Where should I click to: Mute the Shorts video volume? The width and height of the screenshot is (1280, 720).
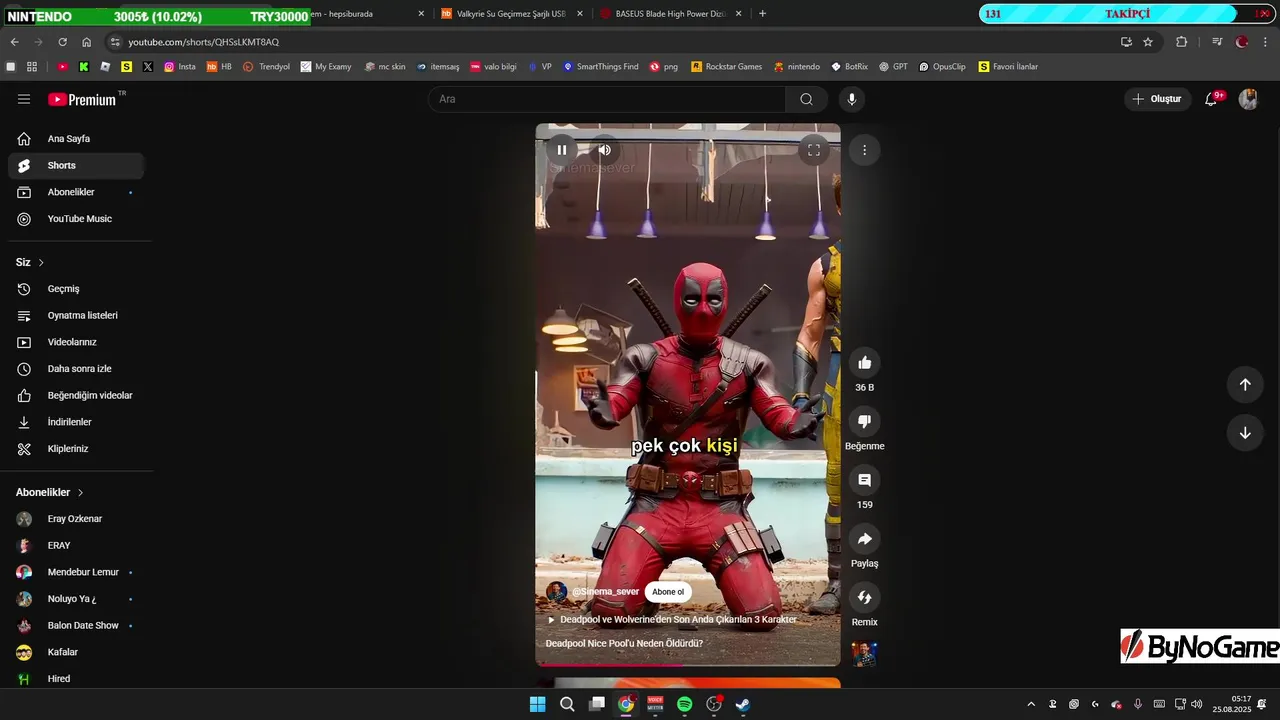(x=604, y=150)
